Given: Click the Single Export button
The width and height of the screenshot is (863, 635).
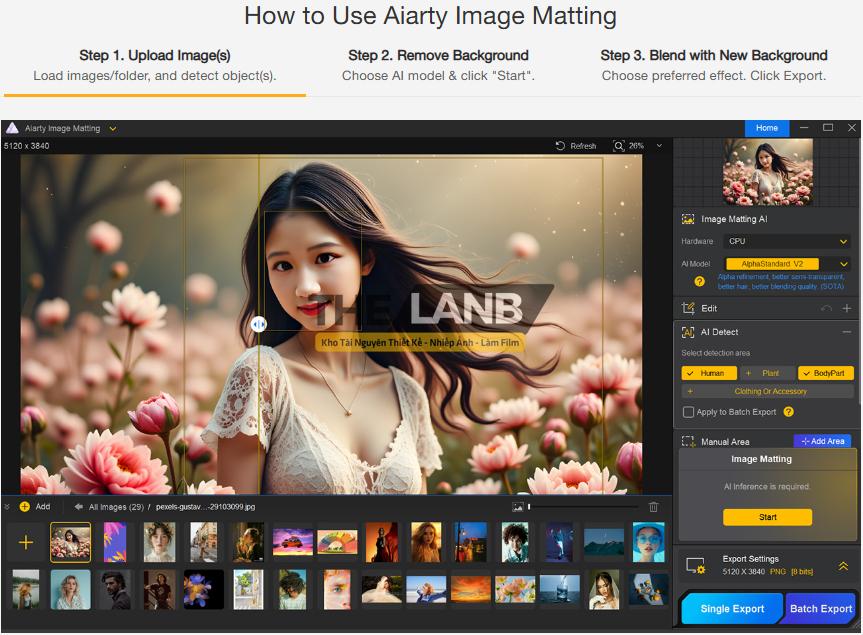Looking at the screenshot, I should tap(732, 608).
